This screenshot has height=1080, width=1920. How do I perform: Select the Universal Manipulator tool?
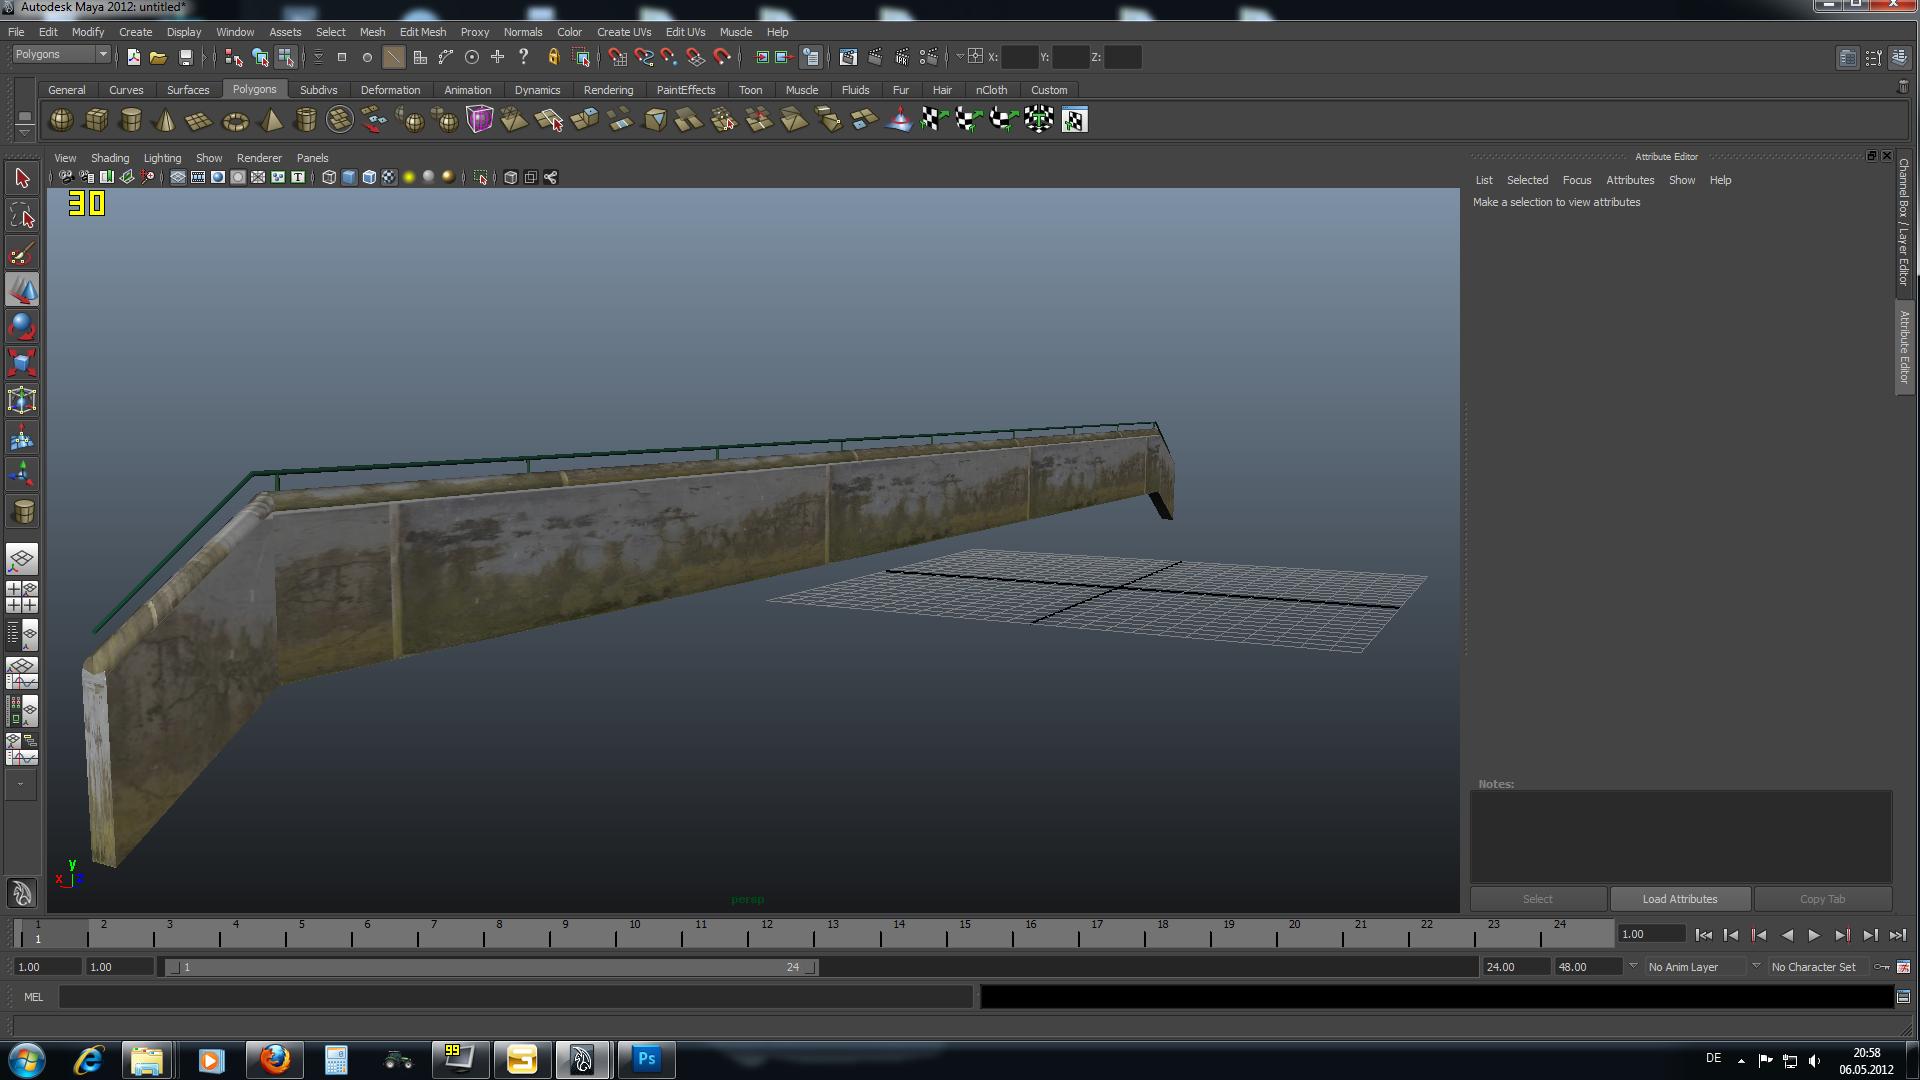pos(22,401)
